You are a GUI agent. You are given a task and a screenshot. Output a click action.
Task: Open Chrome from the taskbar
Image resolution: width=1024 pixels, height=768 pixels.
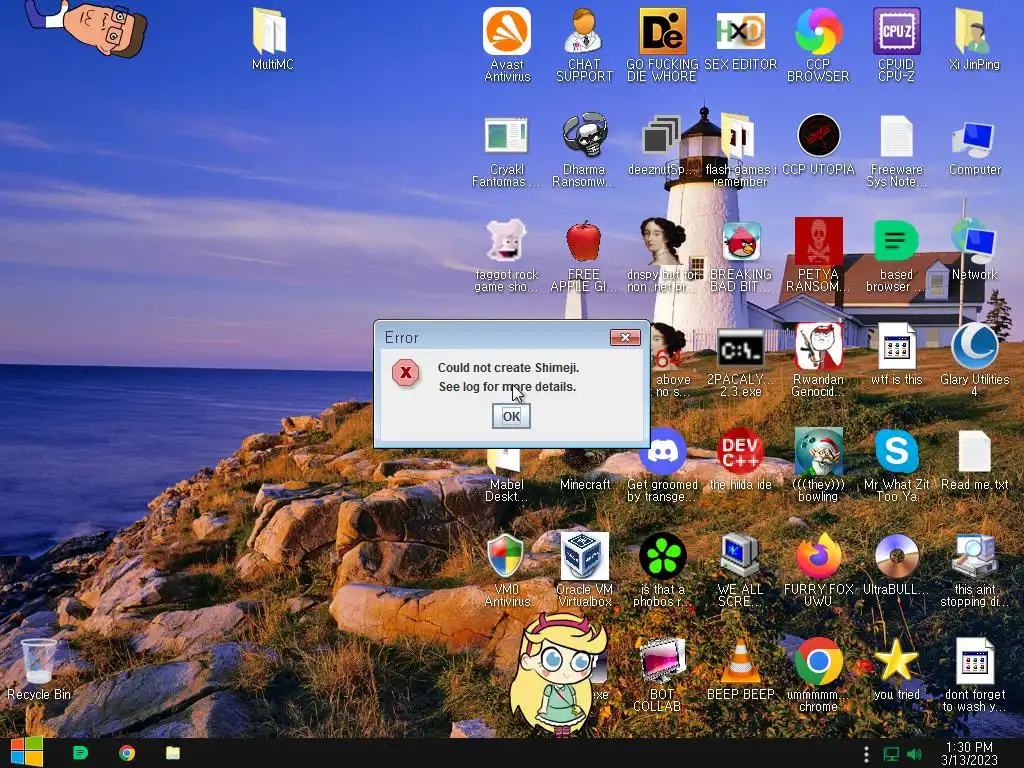(127, 753)
